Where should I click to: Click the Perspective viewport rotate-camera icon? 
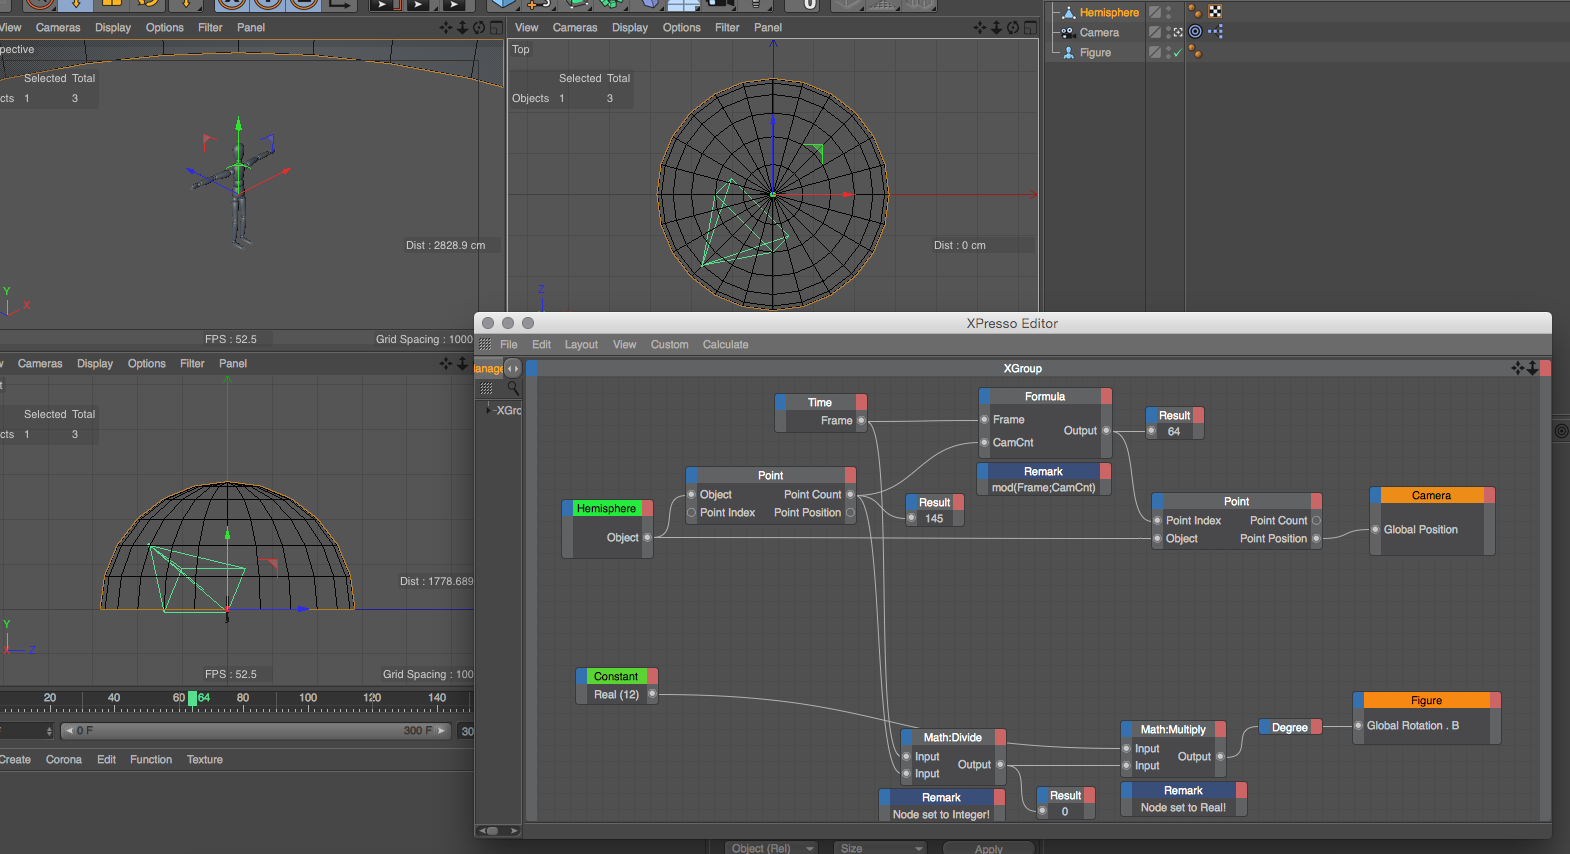[479, 28]
